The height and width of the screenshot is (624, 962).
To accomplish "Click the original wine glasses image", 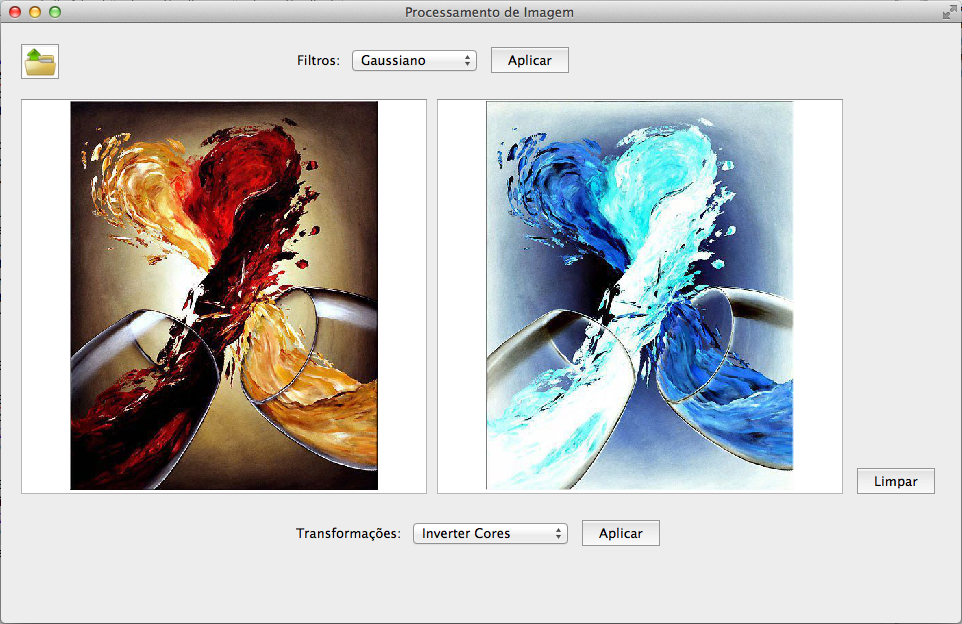I will pos(224,295).
